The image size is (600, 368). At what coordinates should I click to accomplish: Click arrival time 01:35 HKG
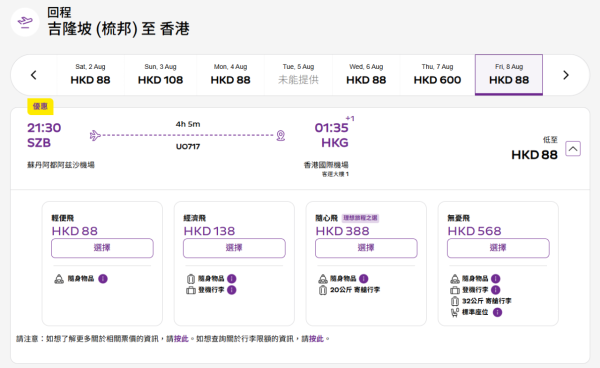[x=331, y=135]
